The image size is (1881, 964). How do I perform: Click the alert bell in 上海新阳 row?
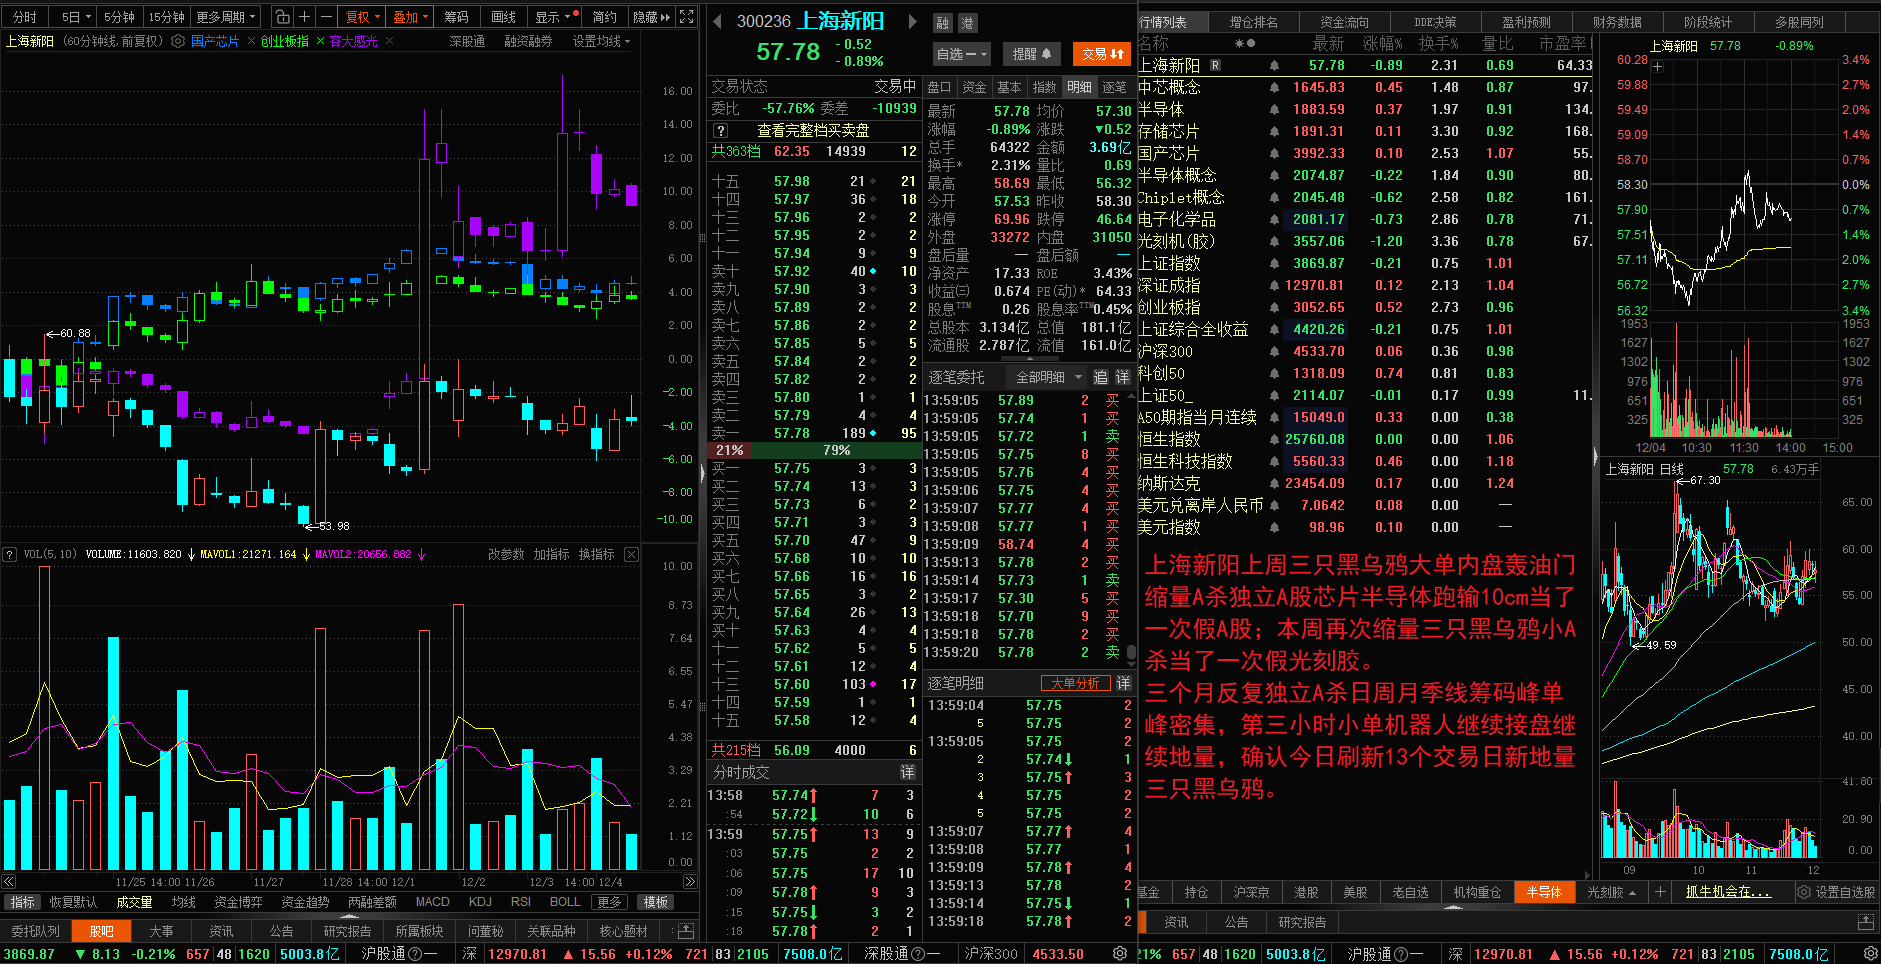point(1274,65)
